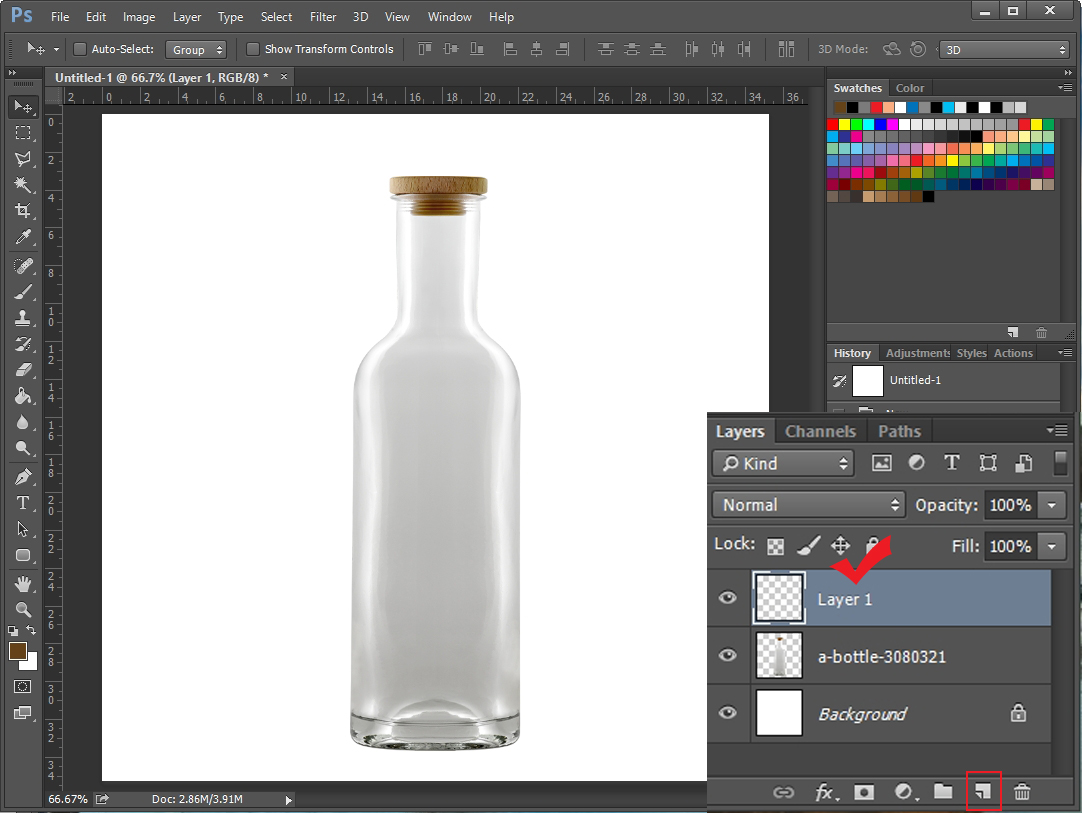Open the Normal blend mode dropdown
Viewport: 1082px width, 813px height.
pyautogui.click(x=808, y=505)
